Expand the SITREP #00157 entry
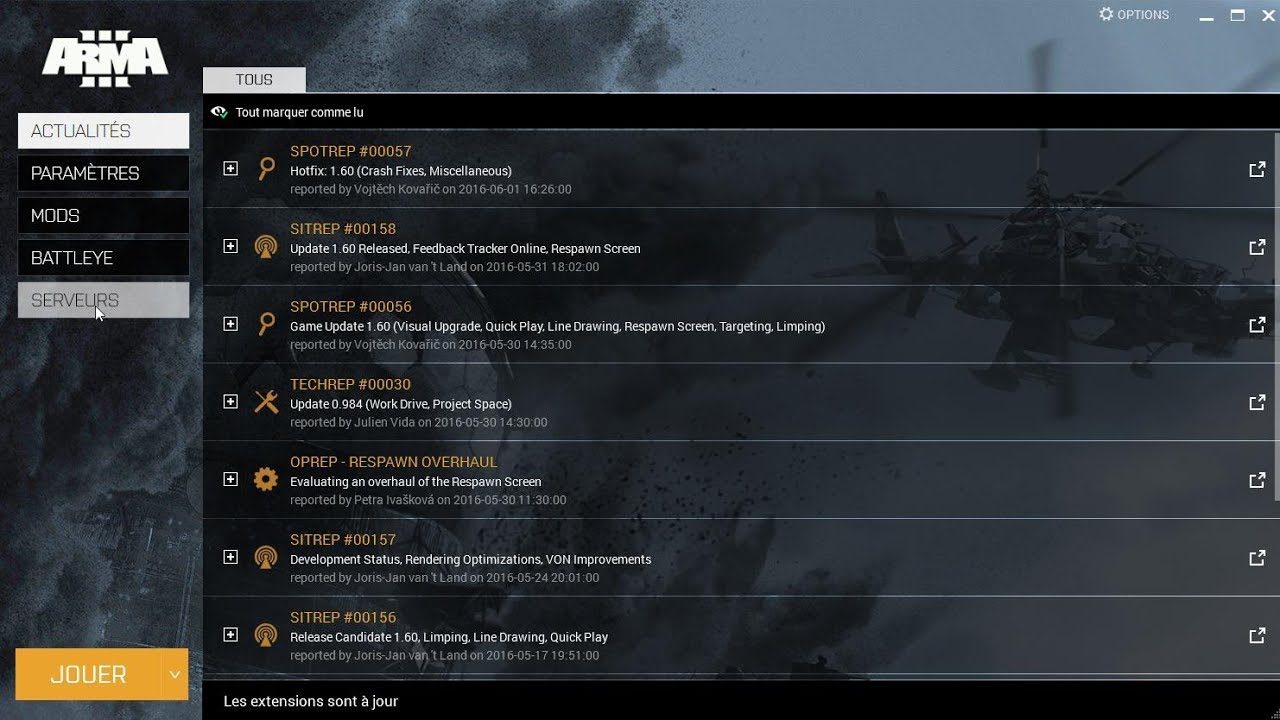 [x=230, y=557]
